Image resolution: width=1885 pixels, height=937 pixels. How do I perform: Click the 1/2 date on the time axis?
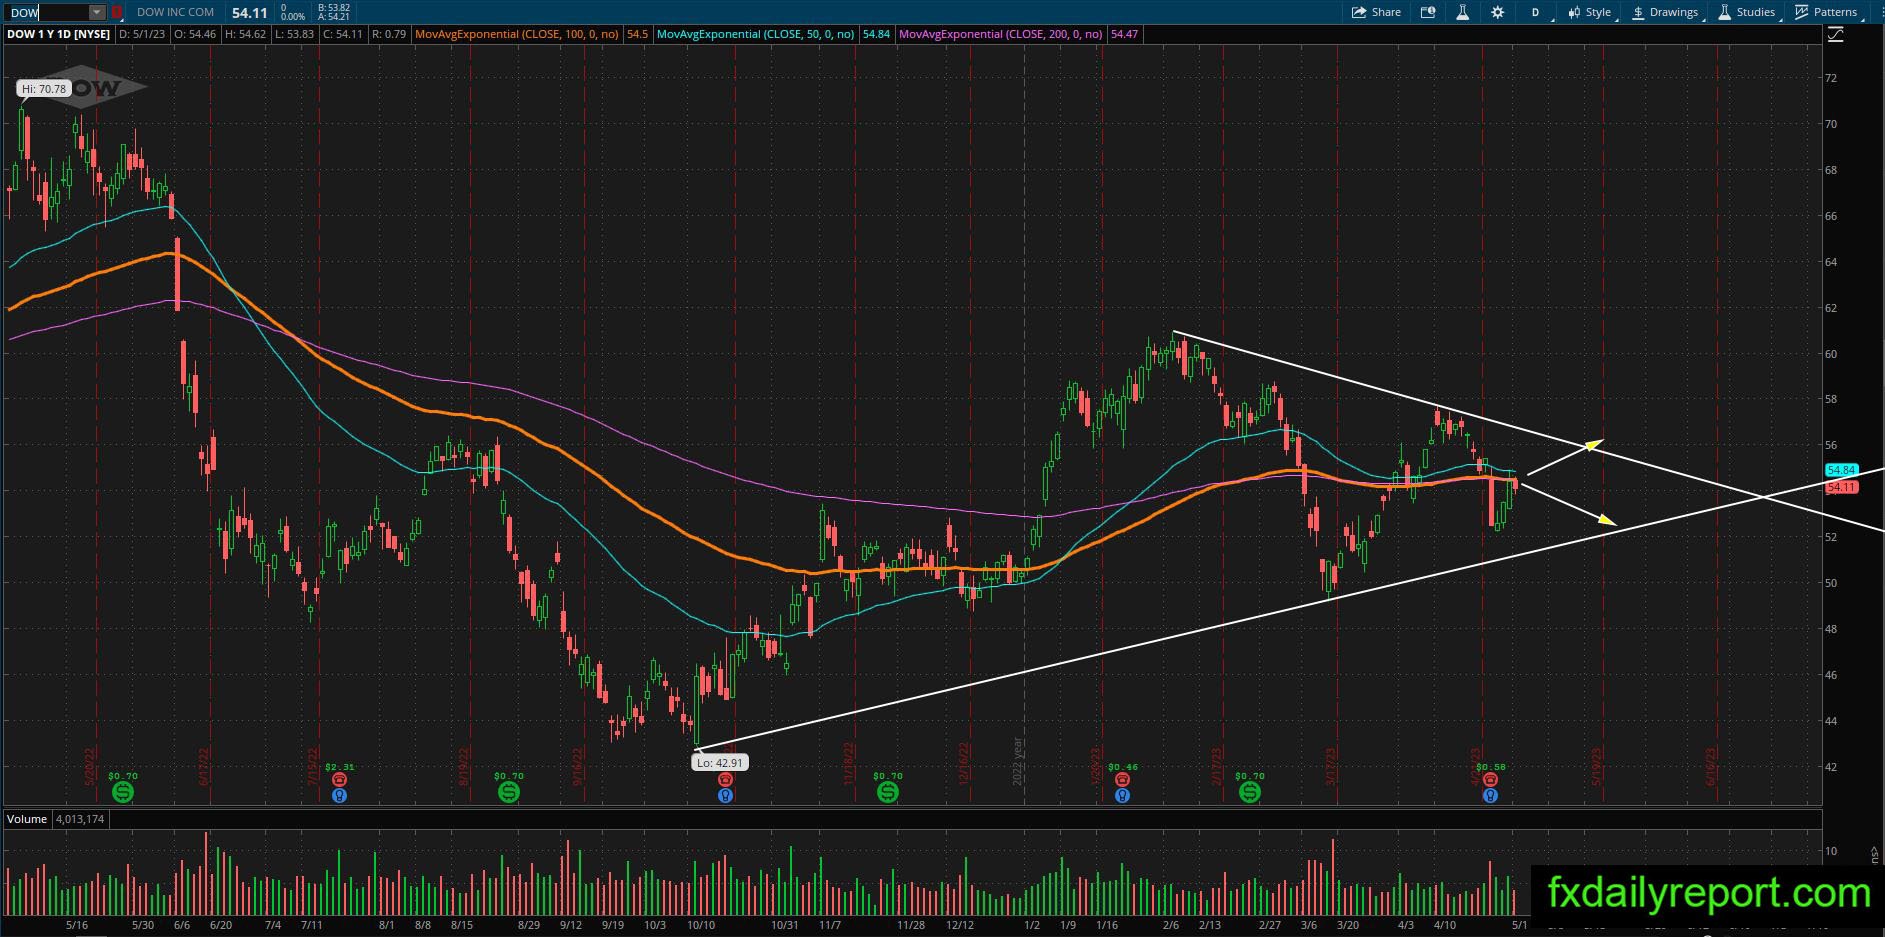point(1032,925)
